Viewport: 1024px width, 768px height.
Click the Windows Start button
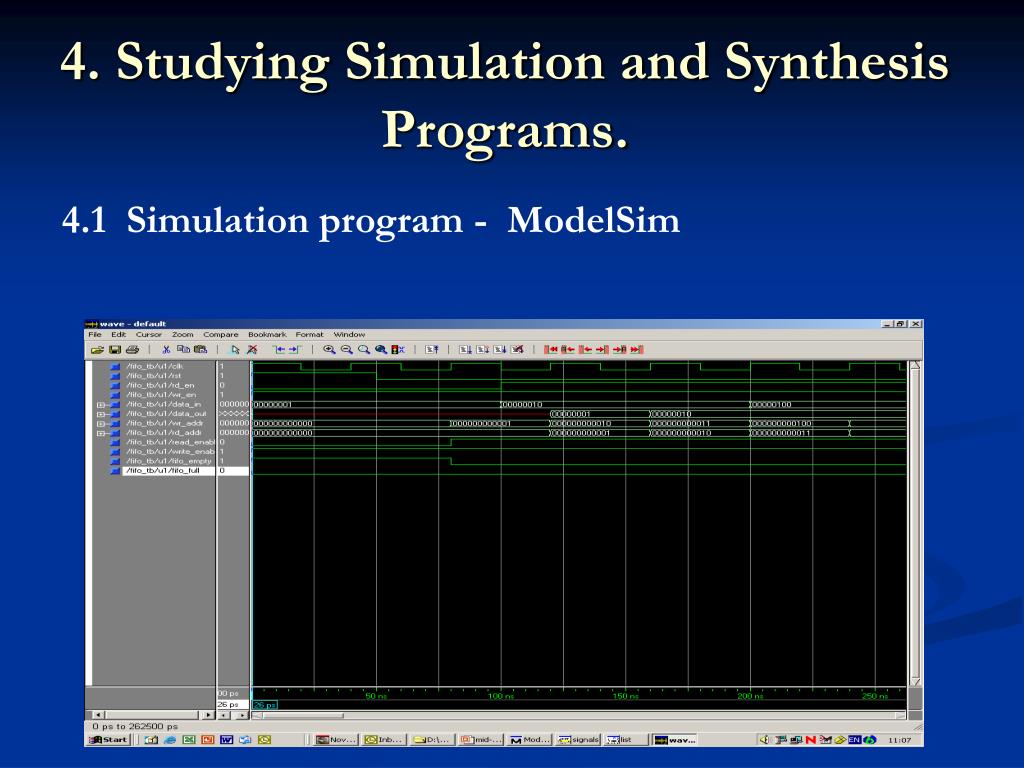pyautogui.click(x=108, y=740)
